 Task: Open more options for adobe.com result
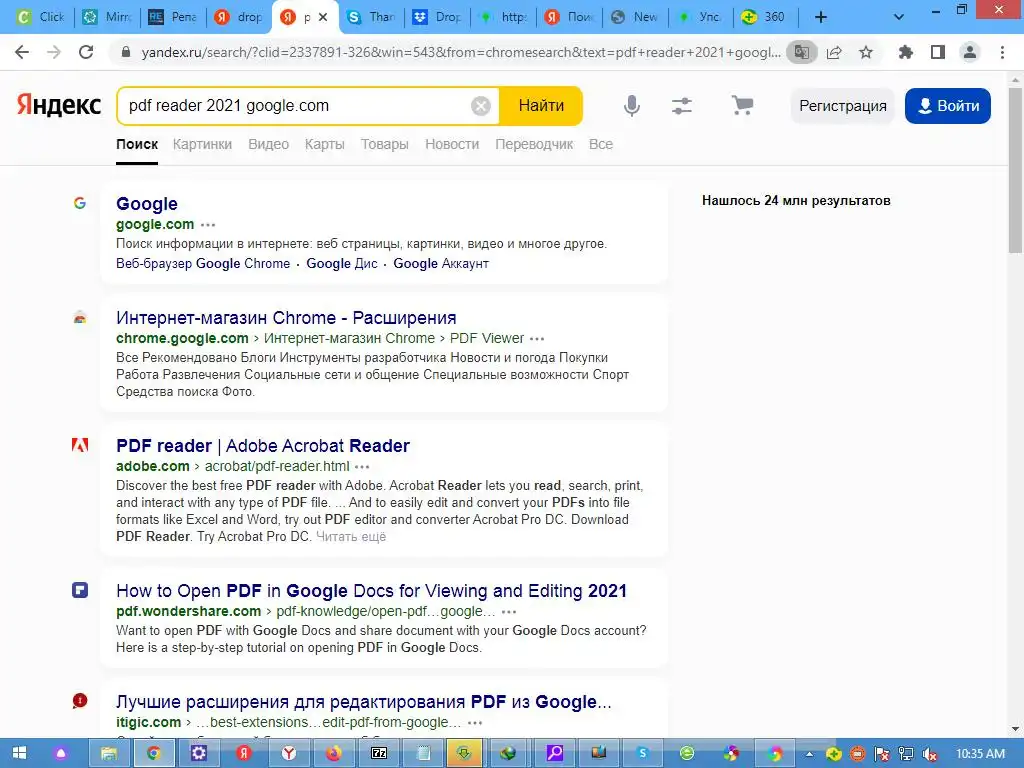[362, 467]
